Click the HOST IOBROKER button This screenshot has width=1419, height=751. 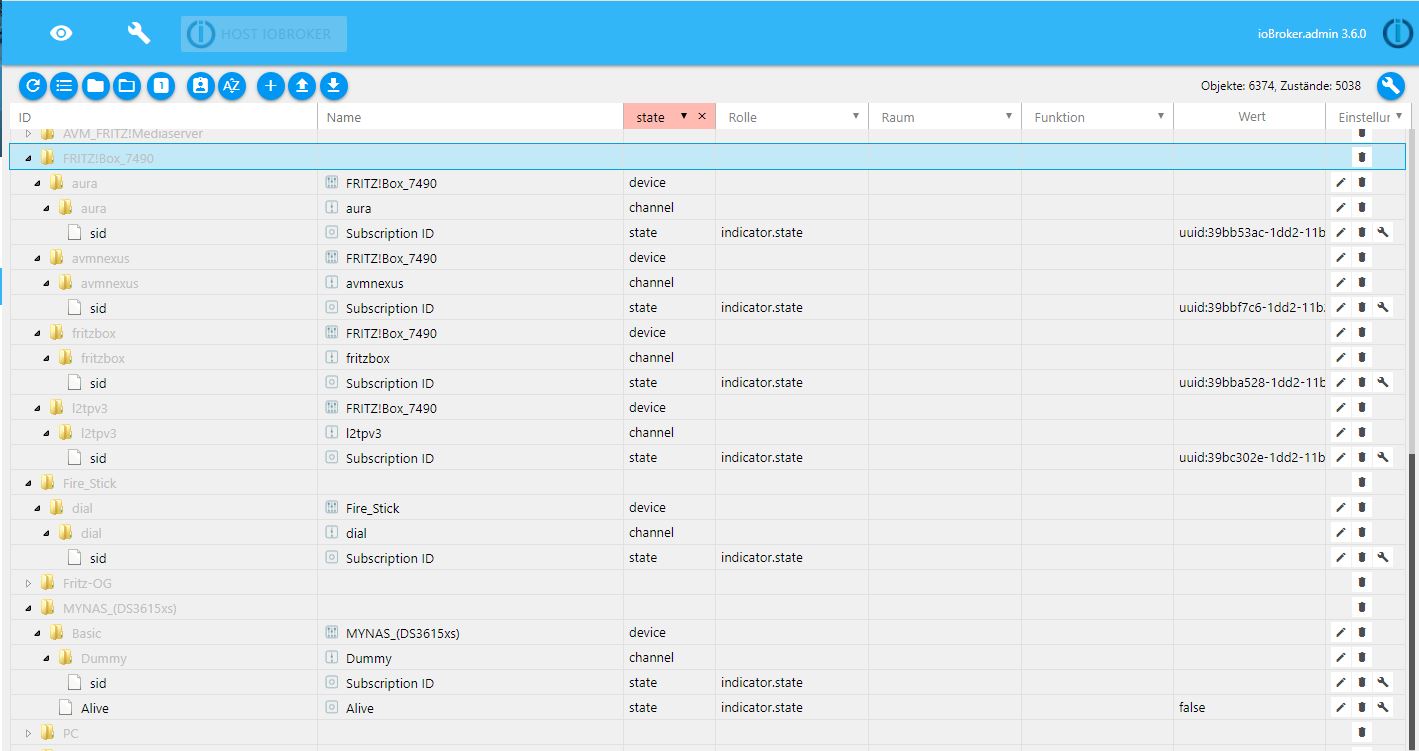pos(264,34)
